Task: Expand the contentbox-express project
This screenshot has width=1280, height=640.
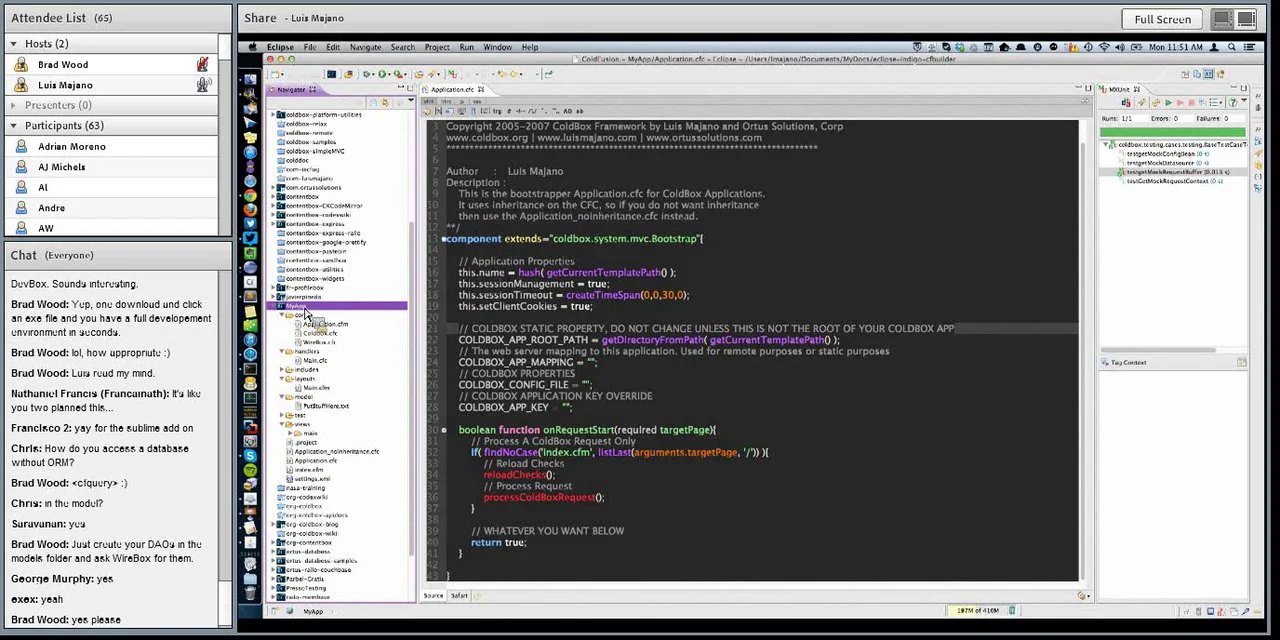Action: (274, 224)
